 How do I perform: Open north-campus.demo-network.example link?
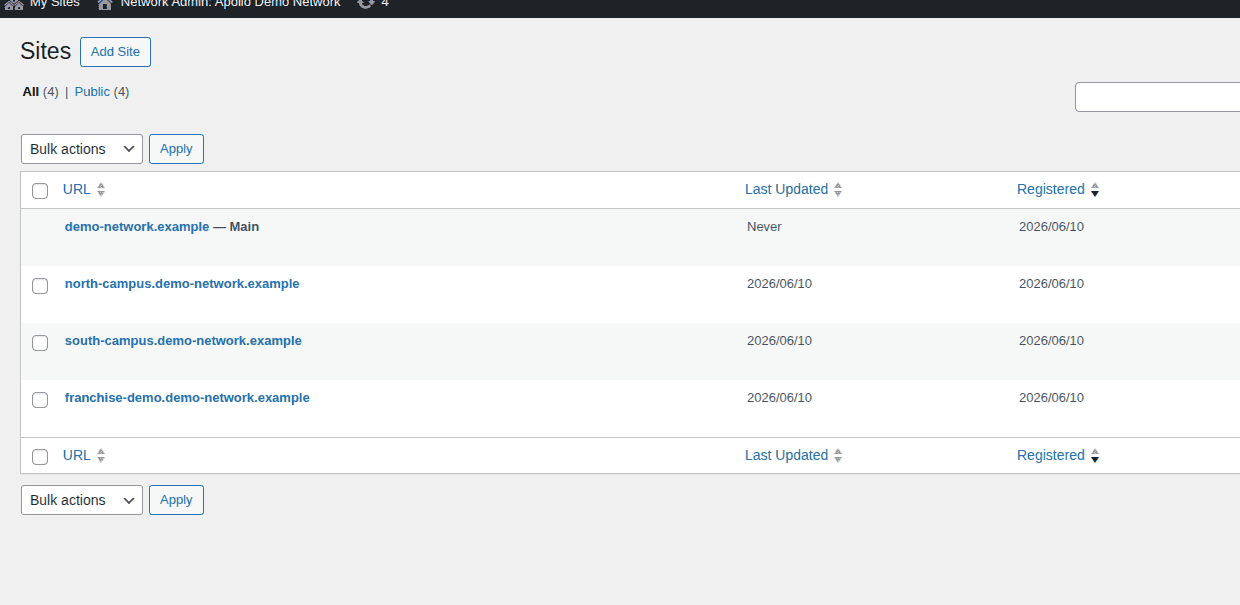coord(182,284)
